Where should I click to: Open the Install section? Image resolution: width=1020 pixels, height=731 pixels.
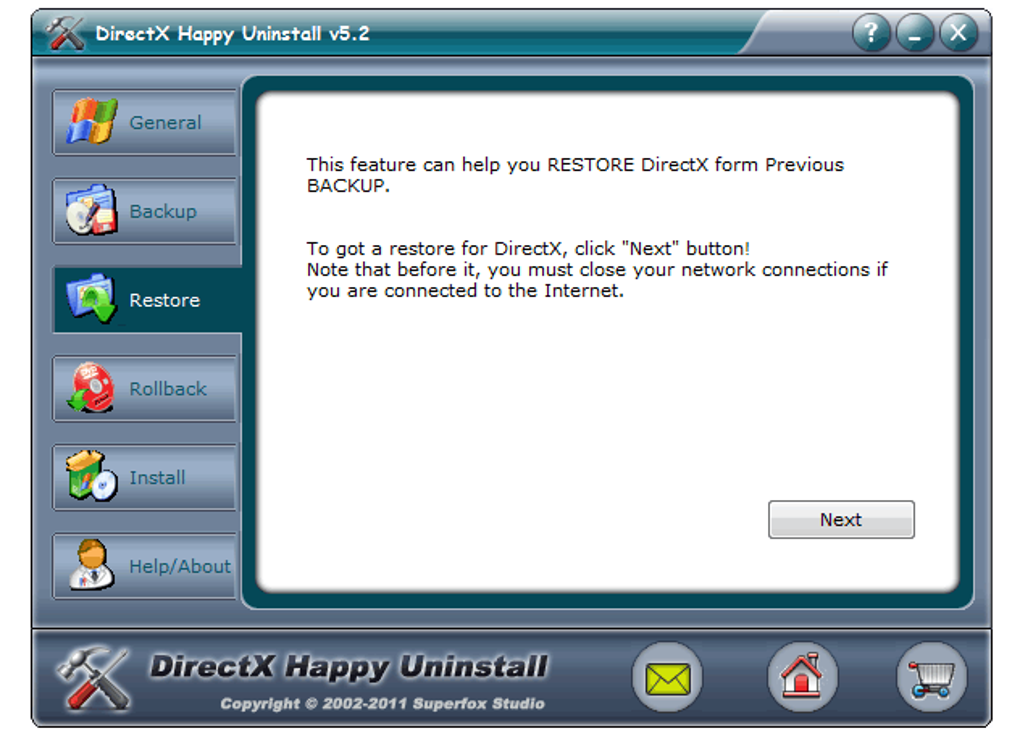tap(144, 477)
